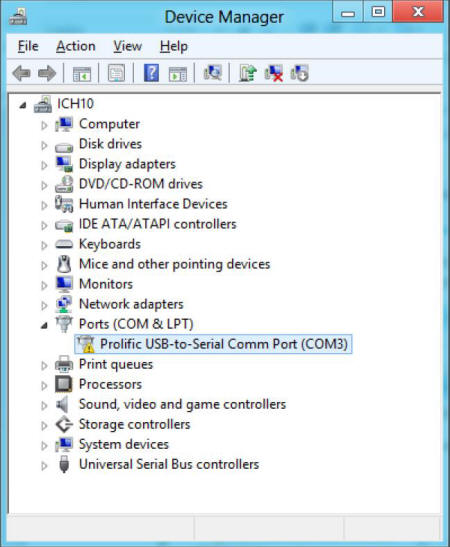The width and height of the screenshot is (450, 547).
Task: Open the Action menu
Action: [x=76, y=46]
